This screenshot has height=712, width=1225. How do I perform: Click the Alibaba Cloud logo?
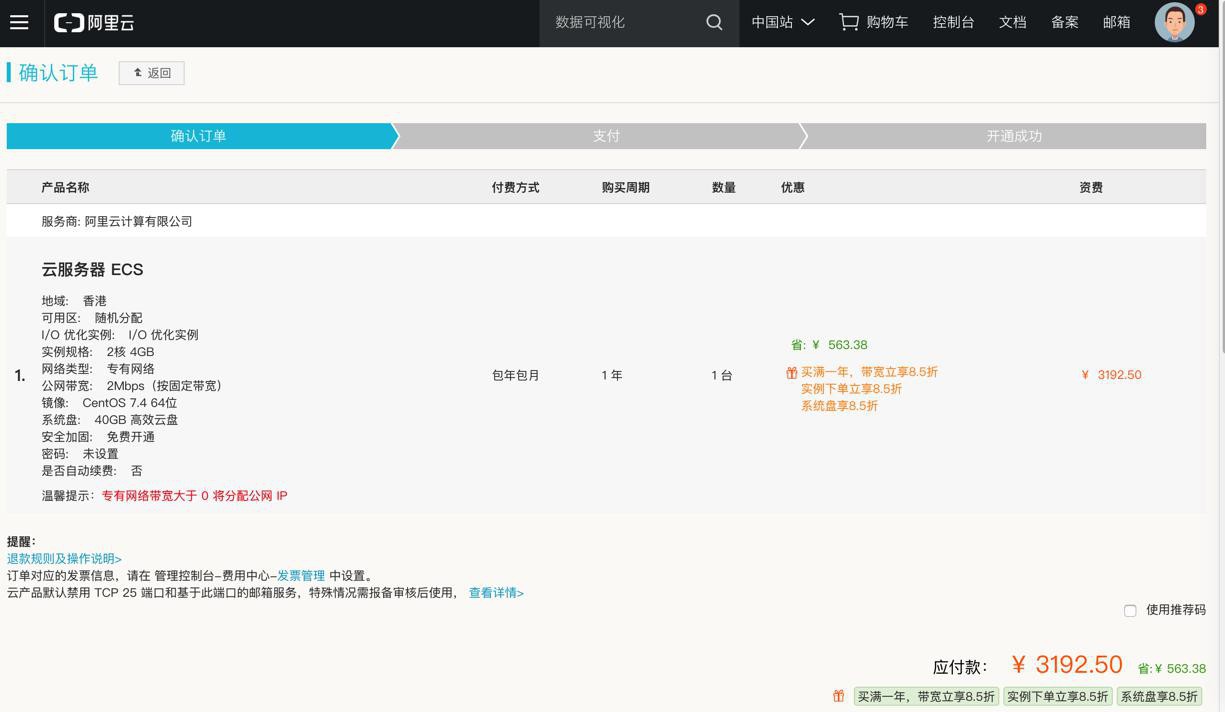coord(94,22)
